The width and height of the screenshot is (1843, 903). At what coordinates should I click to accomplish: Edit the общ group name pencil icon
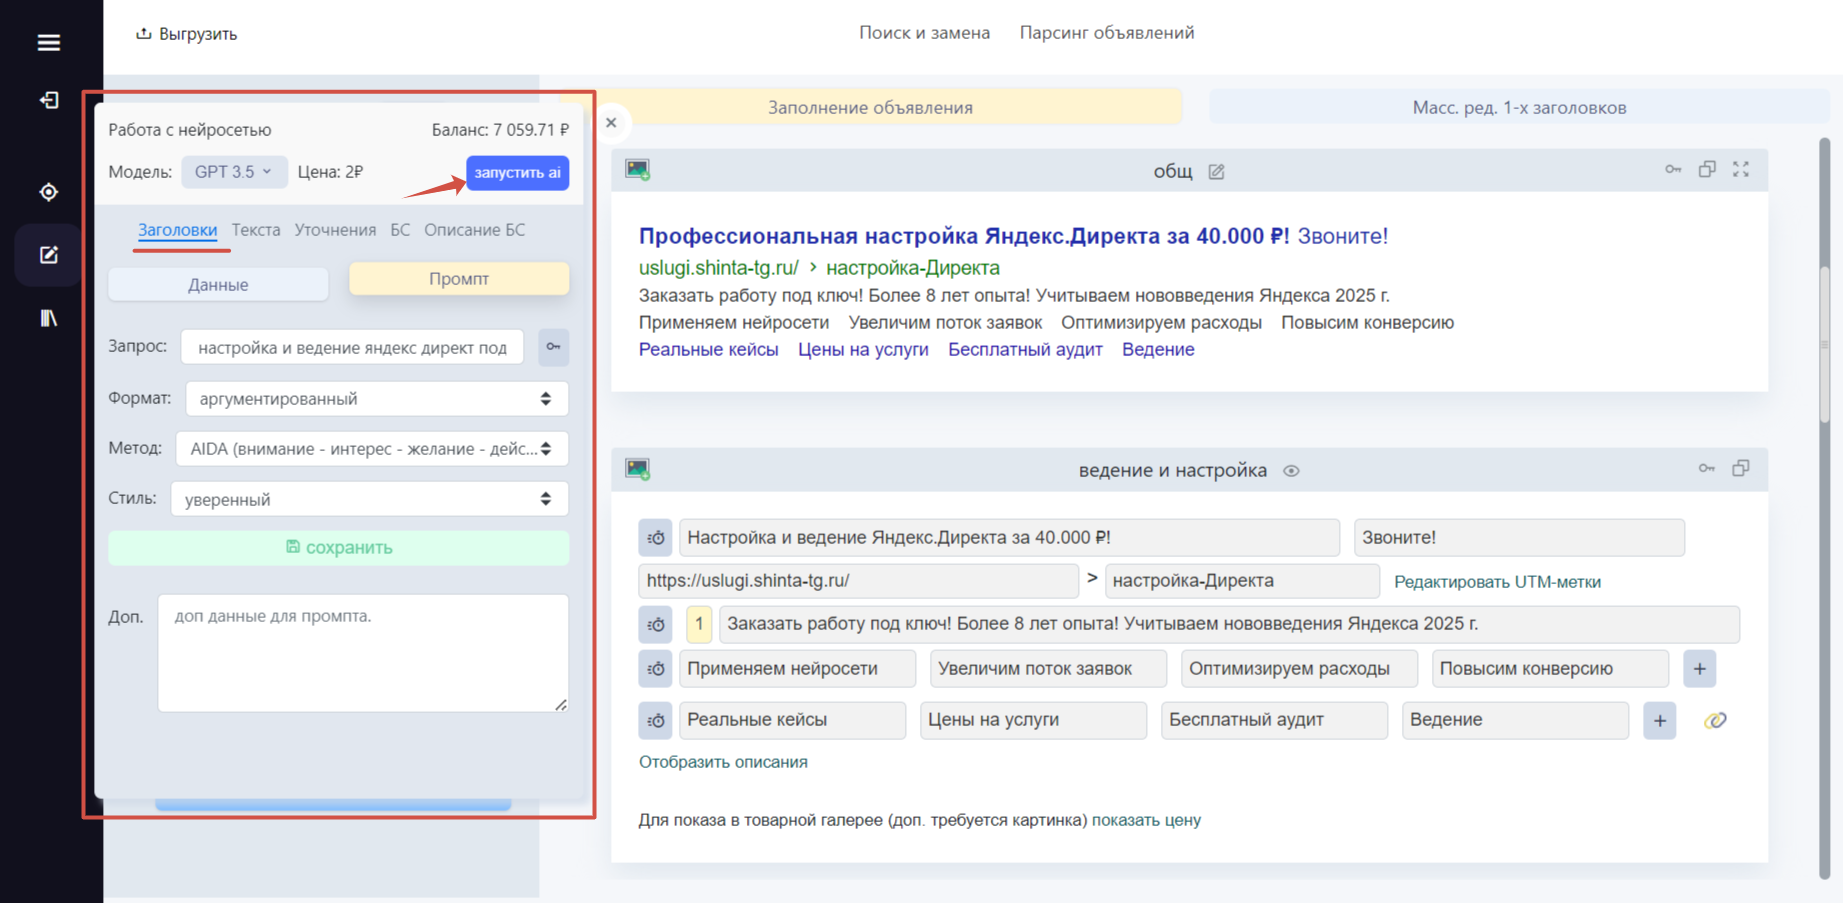tap(1216, 172)
